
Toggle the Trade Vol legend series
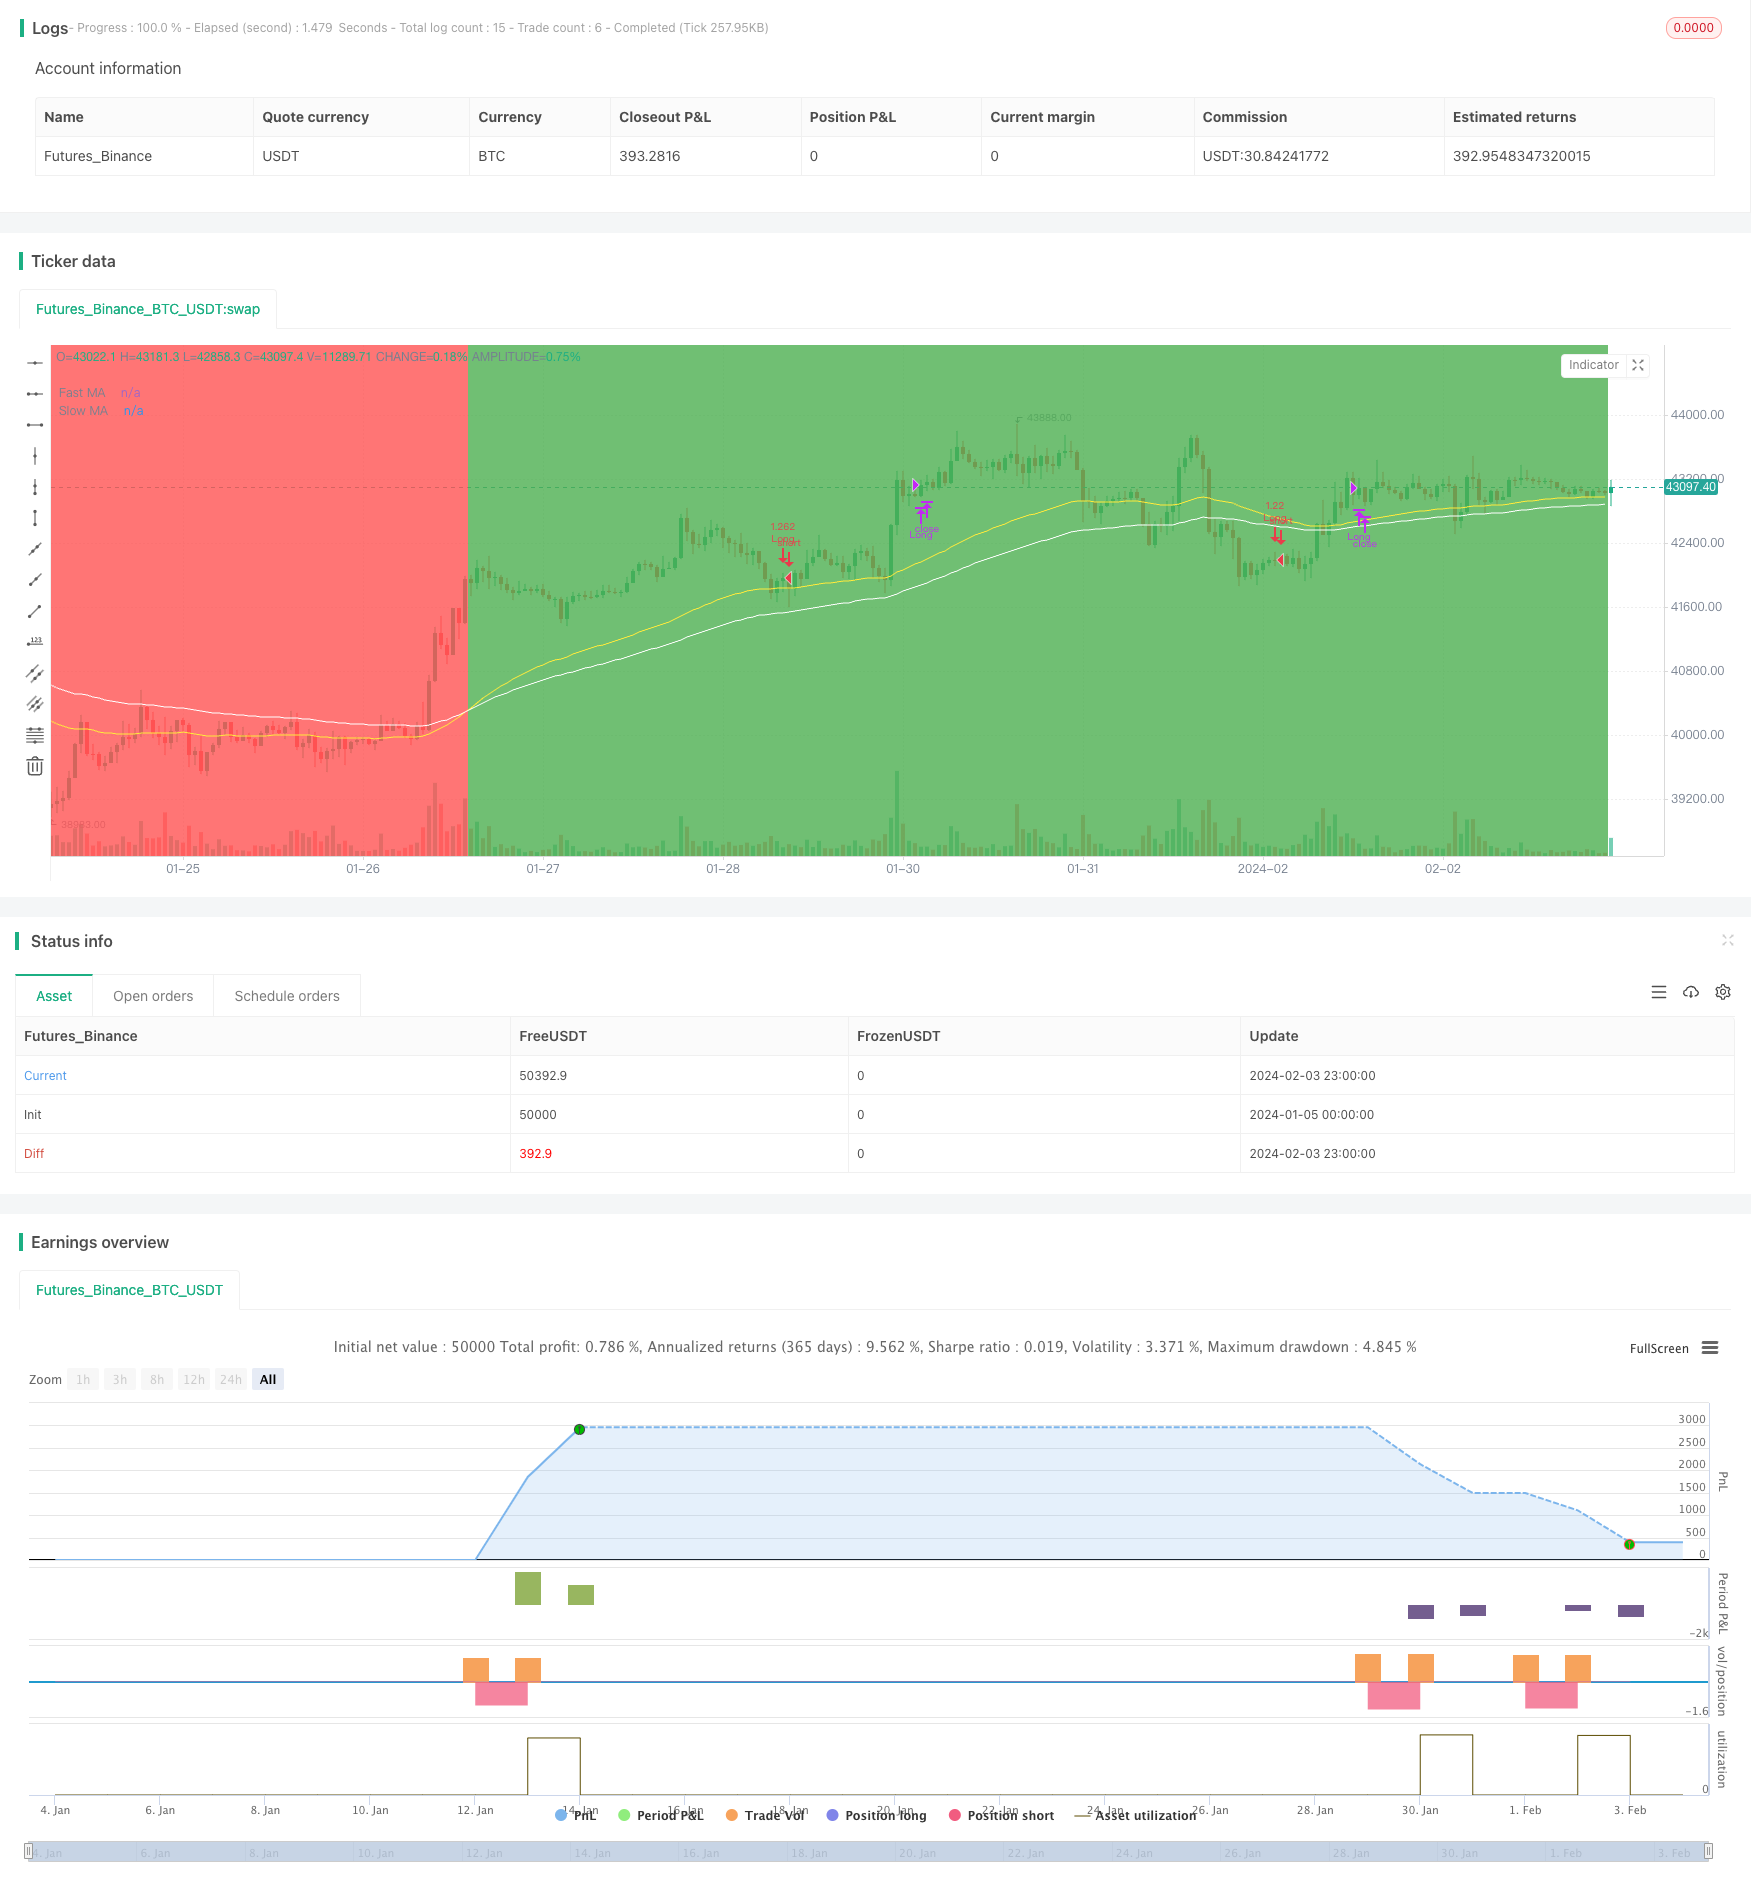coord(766,1815)
